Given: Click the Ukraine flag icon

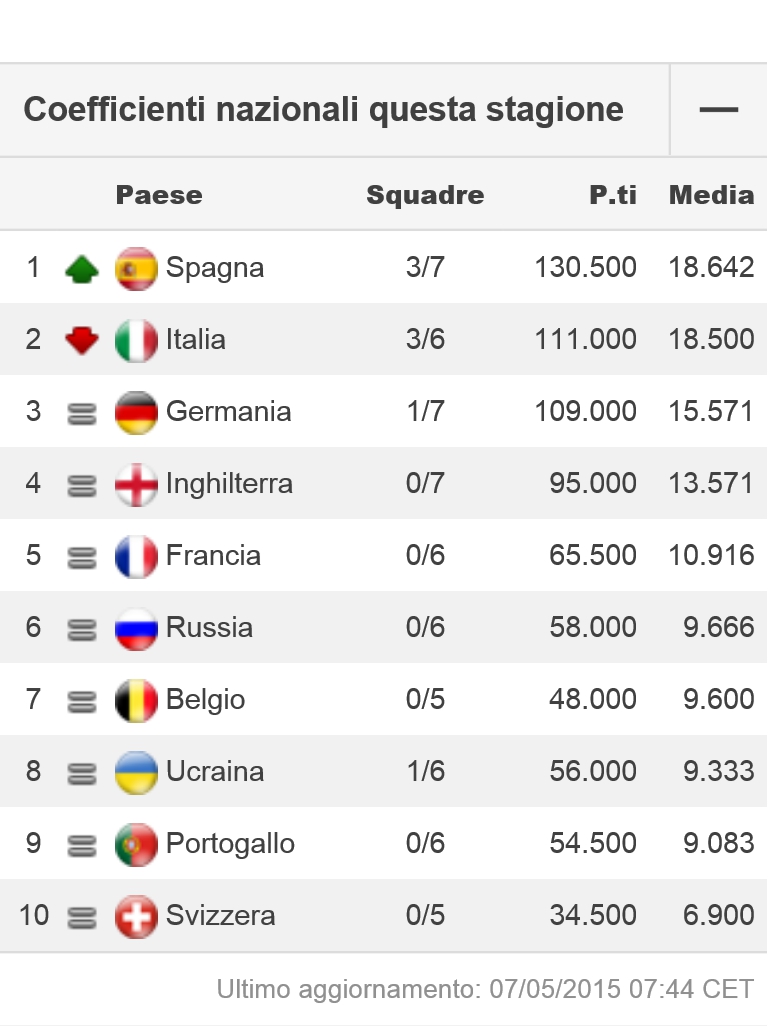Looking at the screenshot, I should 136,772.
